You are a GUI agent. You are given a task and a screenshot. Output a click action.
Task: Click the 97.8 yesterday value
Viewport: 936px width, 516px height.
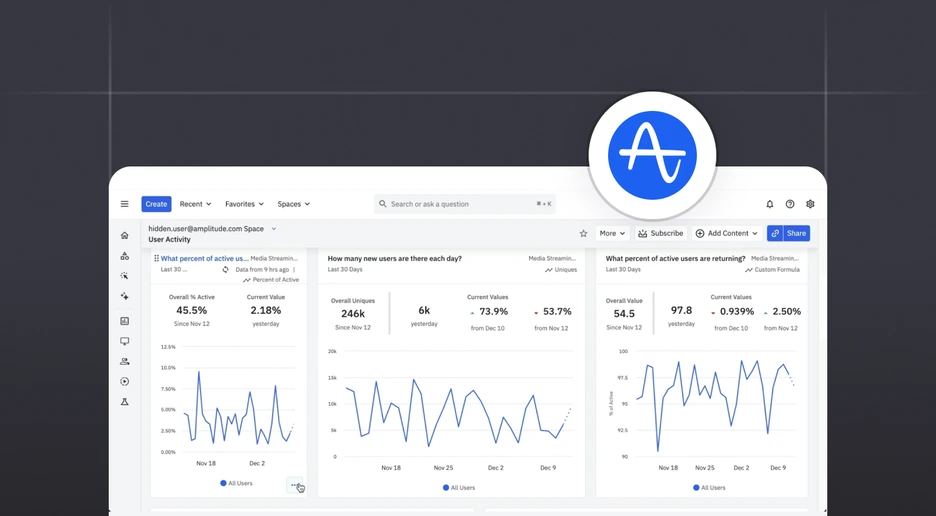point(681,311)
